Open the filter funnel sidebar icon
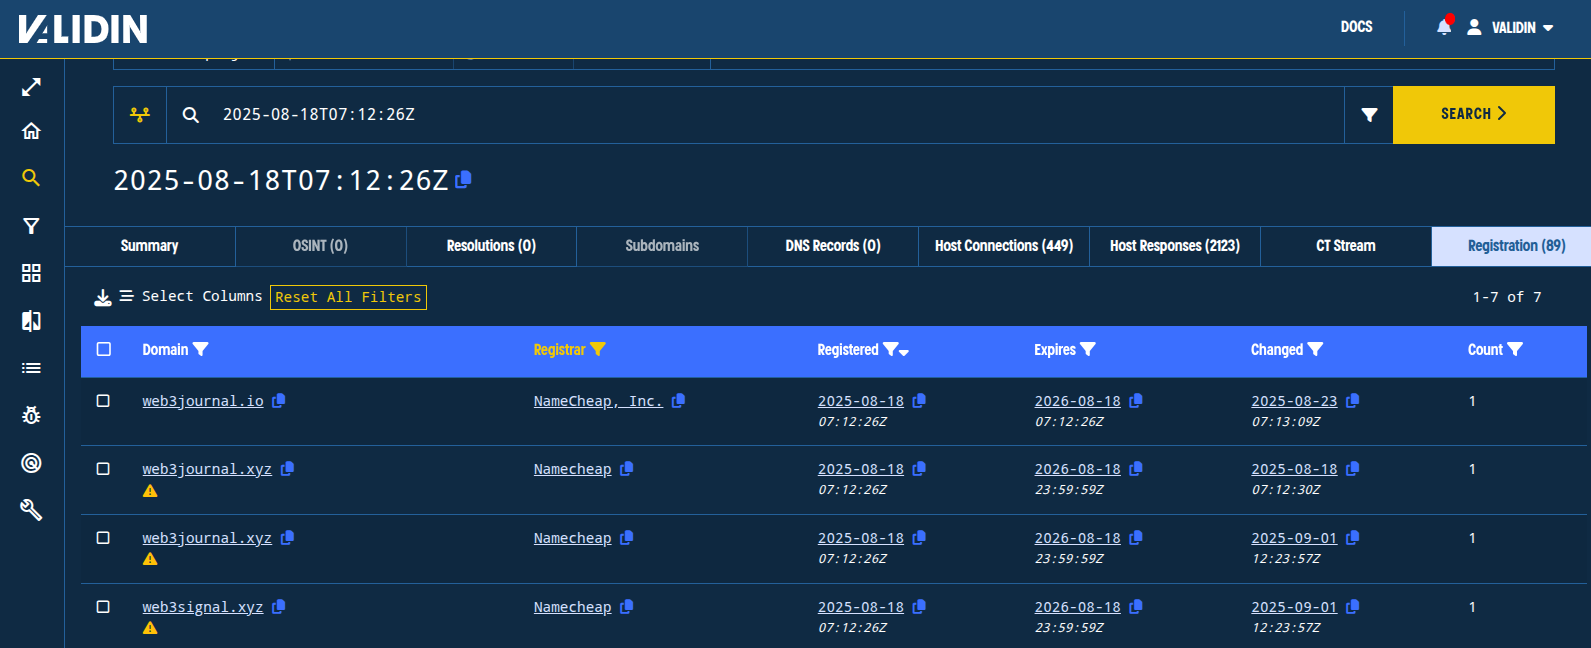The height and width of the screenshot is (648, 1591). pos(31,226)
